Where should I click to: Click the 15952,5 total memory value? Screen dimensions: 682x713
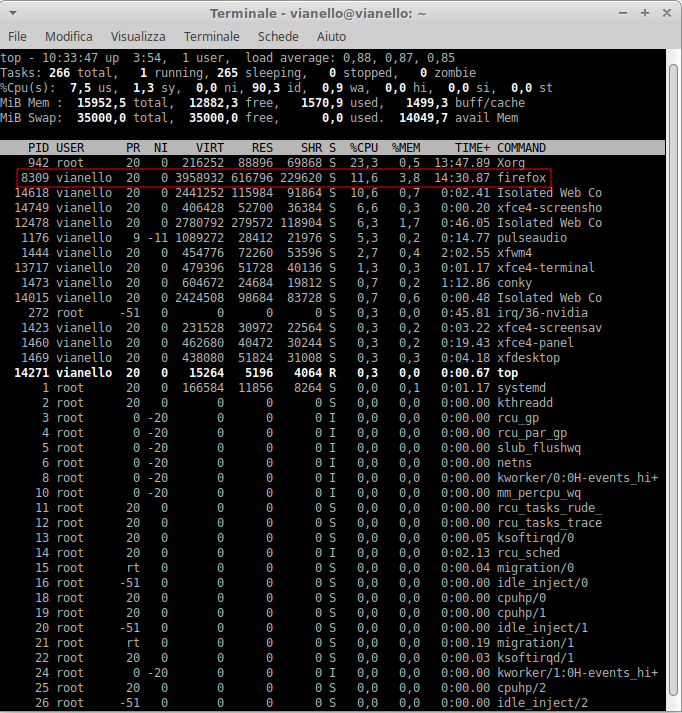pyautogui.click(x=101, y=103)
